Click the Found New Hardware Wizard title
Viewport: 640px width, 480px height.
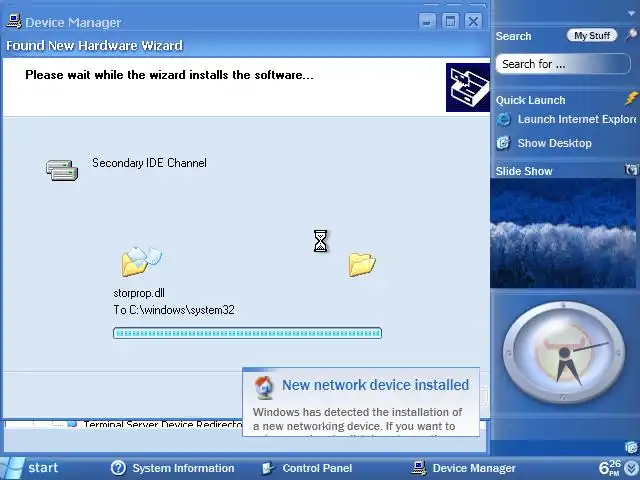[94, 45]
